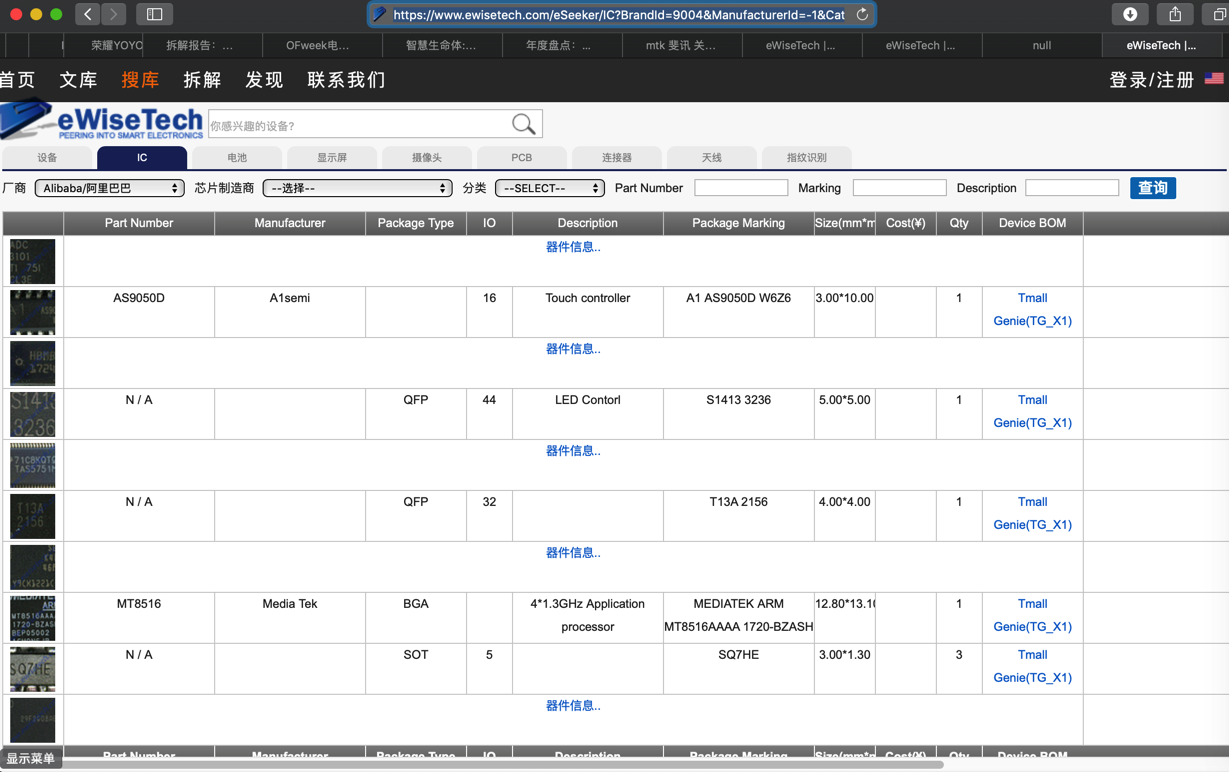Select the IC tab
This screenshot has width=1229, height=772.
coord(142,158)
